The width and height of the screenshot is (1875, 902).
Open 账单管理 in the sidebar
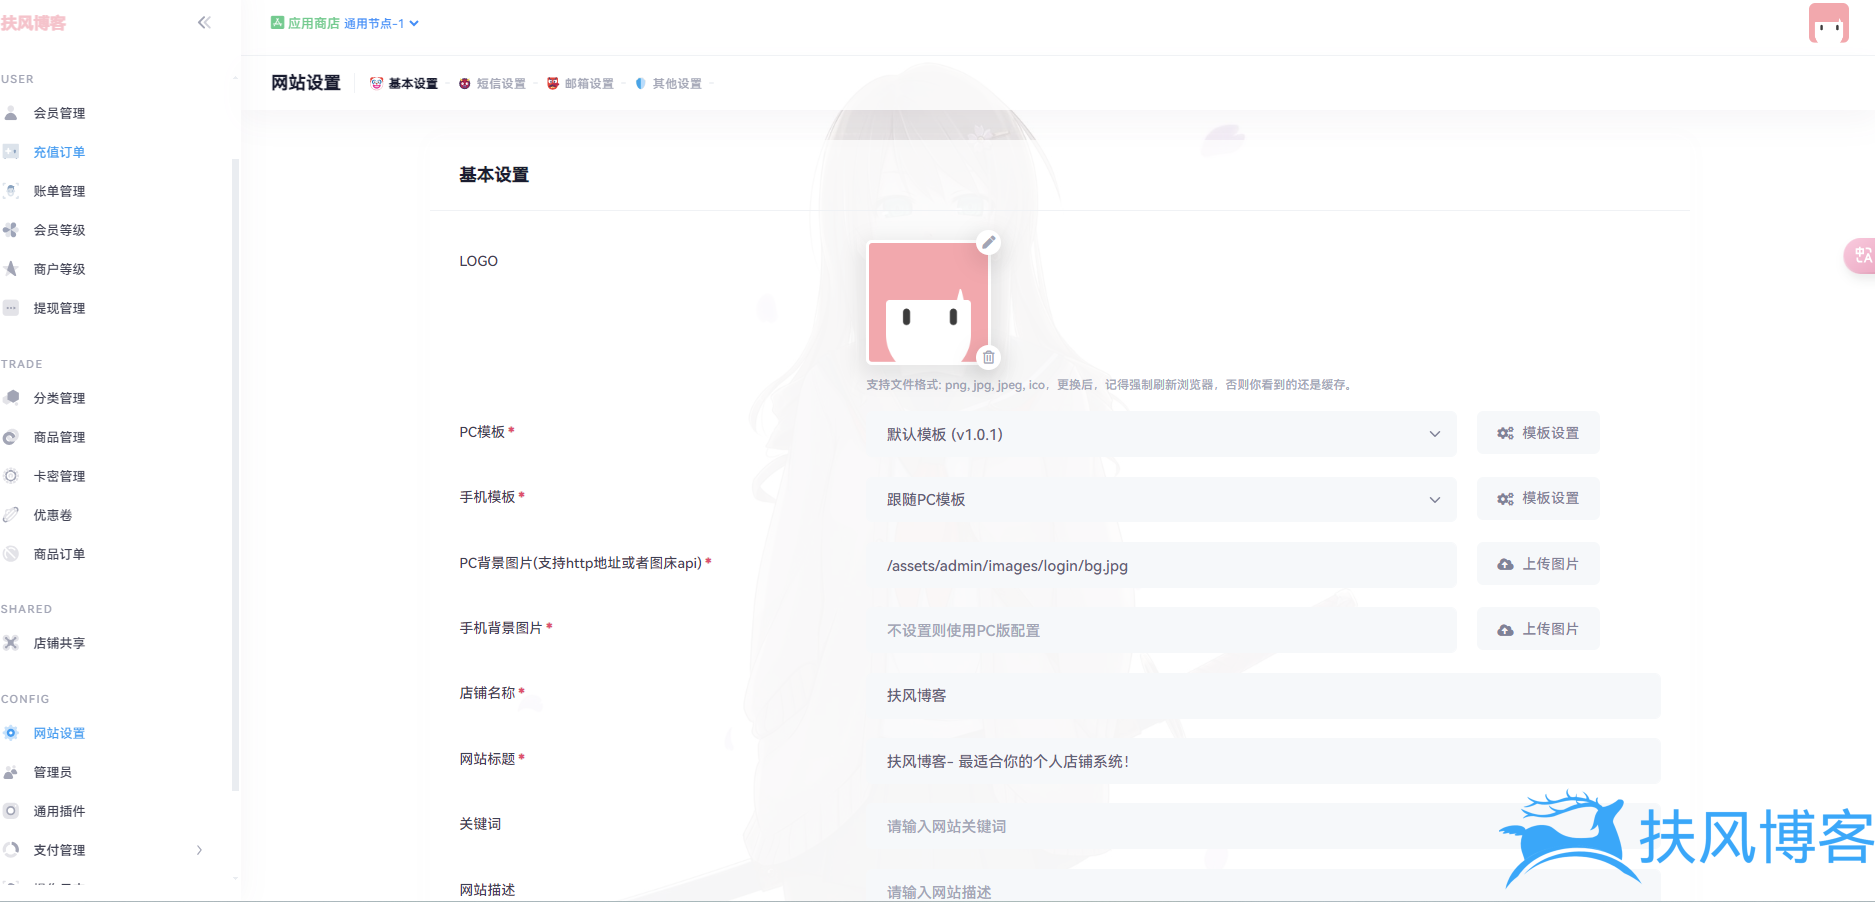(x=59, y=191)
